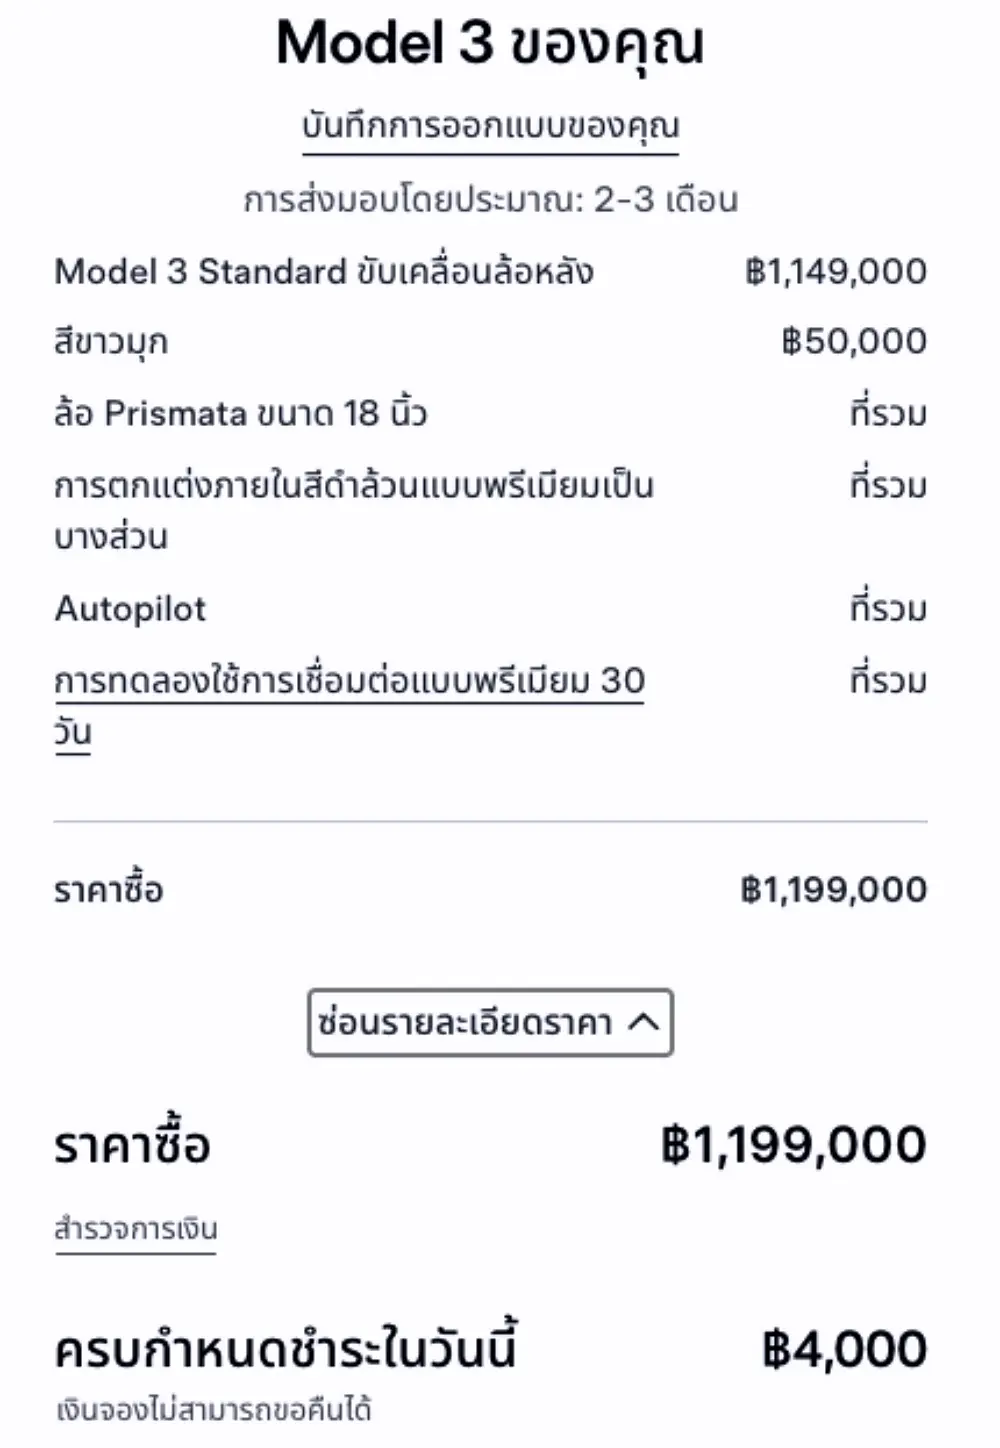Click the large bold 'ราคาซื้อ' label
This screenshot has height=1448, width=1000.
coord(132,1147)
